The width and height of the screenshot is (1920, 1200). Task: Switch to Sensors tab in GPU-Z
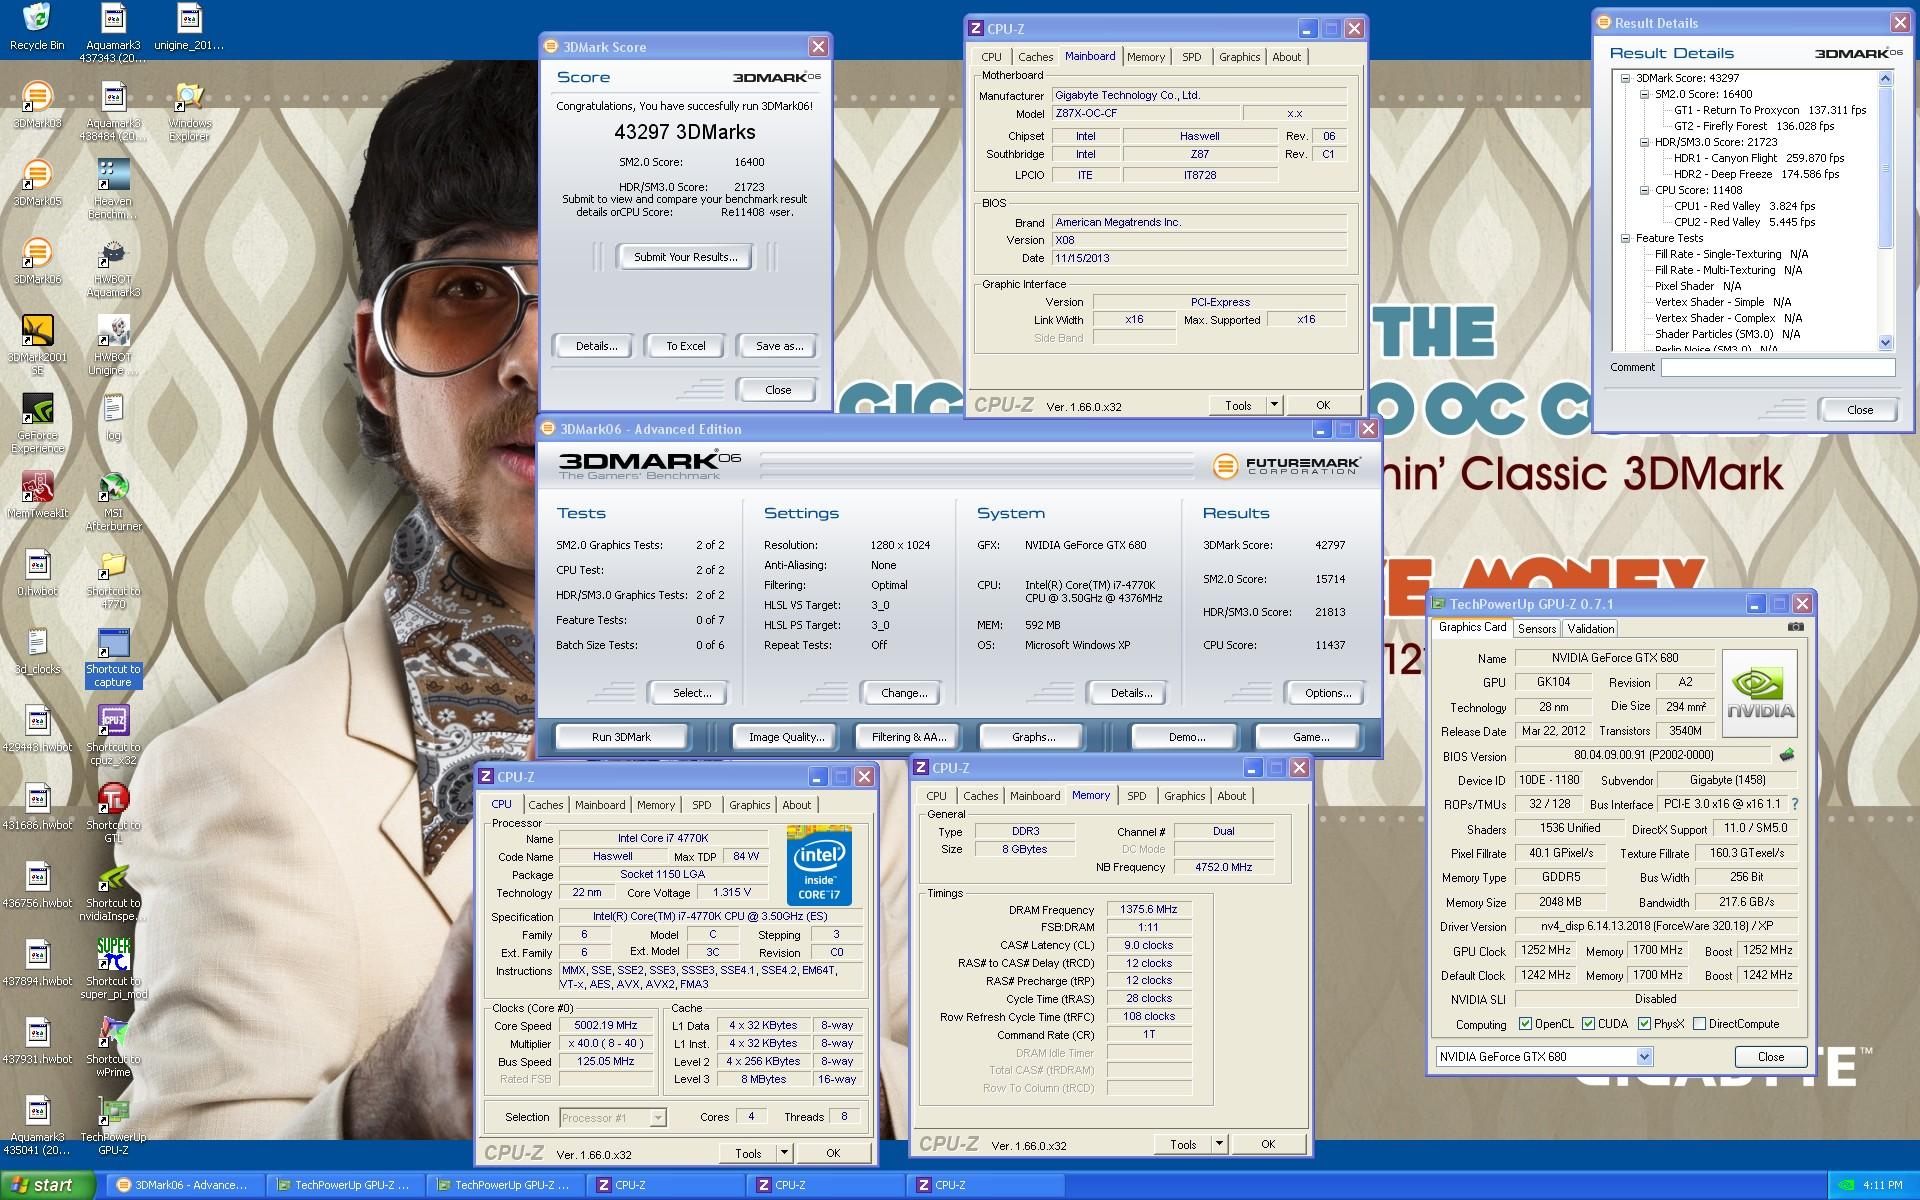click(x=1537, y=629)
